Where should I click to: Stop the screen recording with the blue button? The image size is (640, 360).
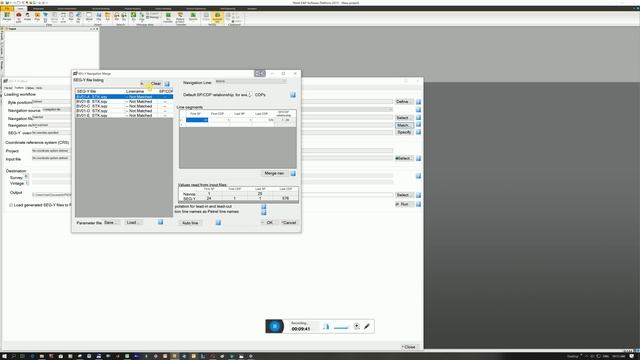275,326
